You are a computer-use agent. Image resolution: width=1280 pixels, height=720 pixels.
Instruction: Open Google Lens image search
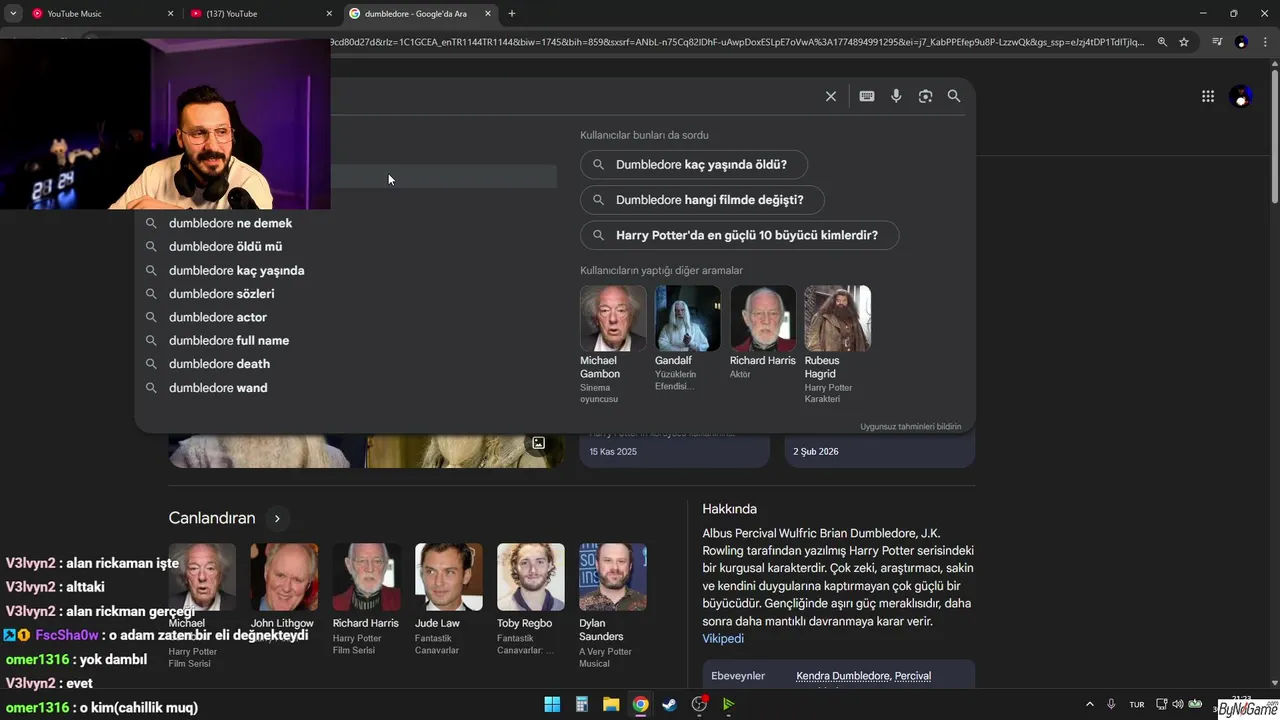point(925,96)
